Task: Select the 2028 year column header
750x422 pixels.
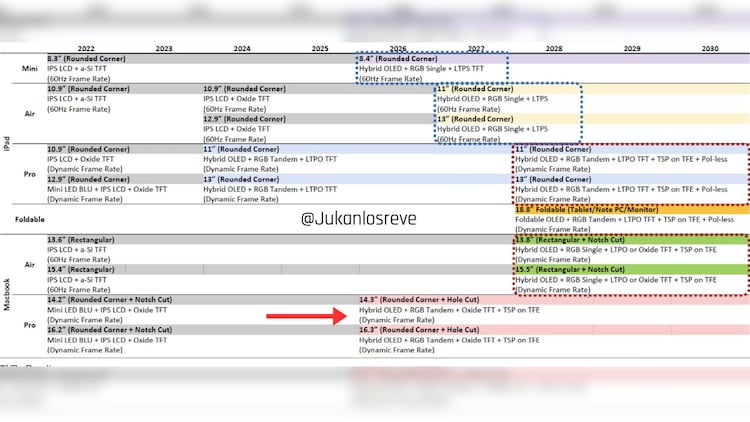Action: tap(553, 48)
